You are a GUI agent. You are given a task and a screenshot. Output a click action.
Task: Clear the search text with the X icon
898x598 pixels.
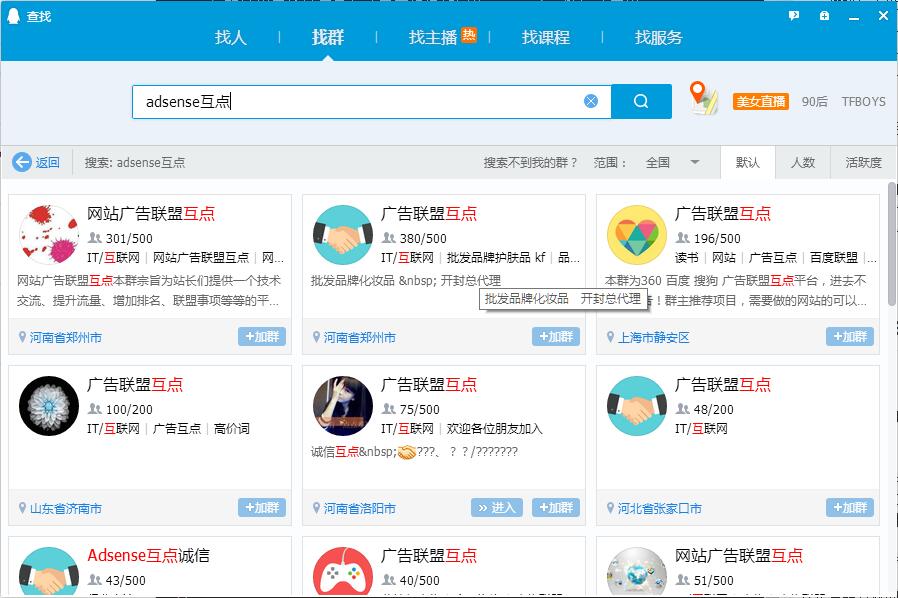tap(590, 101)
